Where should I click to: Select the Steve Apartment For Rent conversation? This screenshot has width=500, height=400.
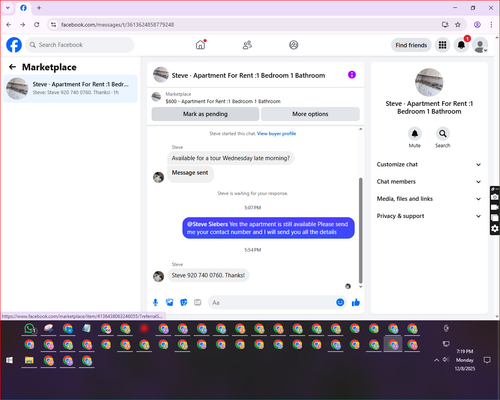tap(70, 88)
